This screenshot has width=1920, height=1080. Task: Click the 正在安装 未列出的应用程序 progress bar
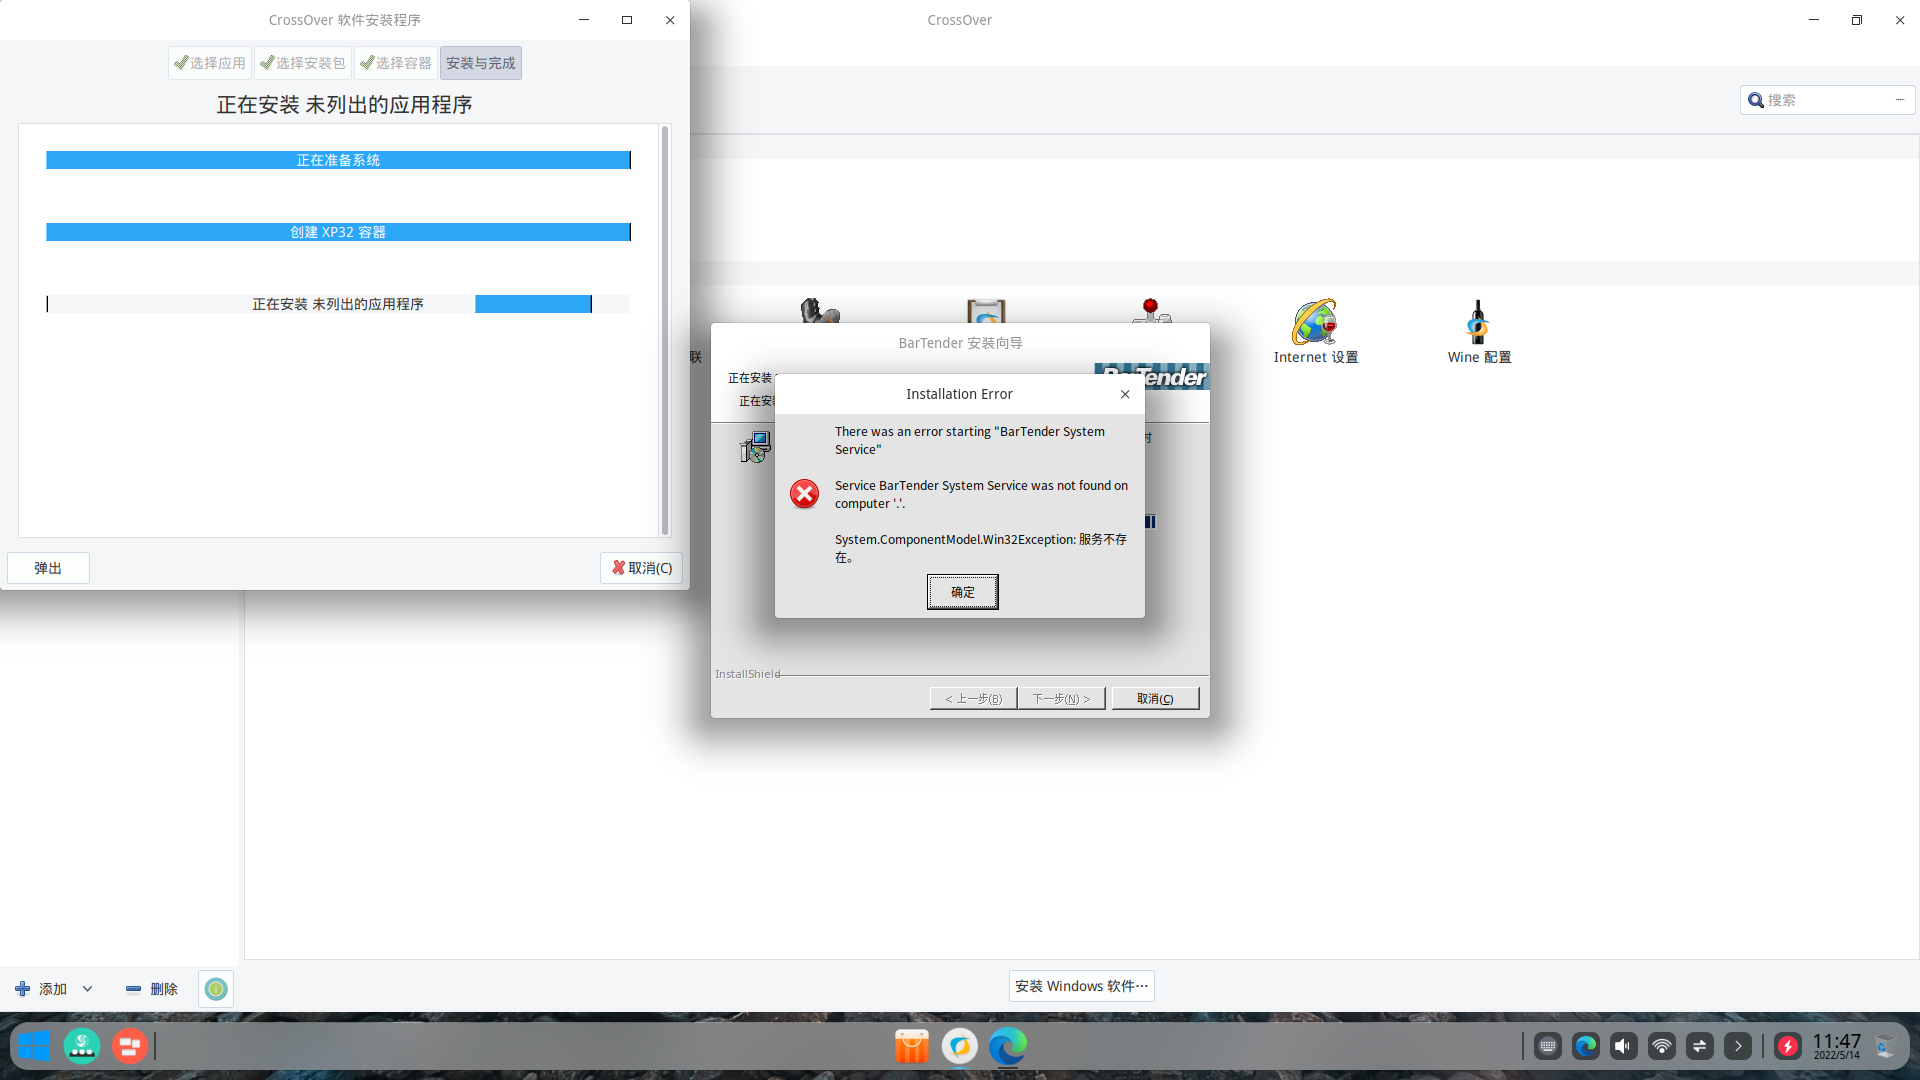pyautogui.click(x=338, y=304)
